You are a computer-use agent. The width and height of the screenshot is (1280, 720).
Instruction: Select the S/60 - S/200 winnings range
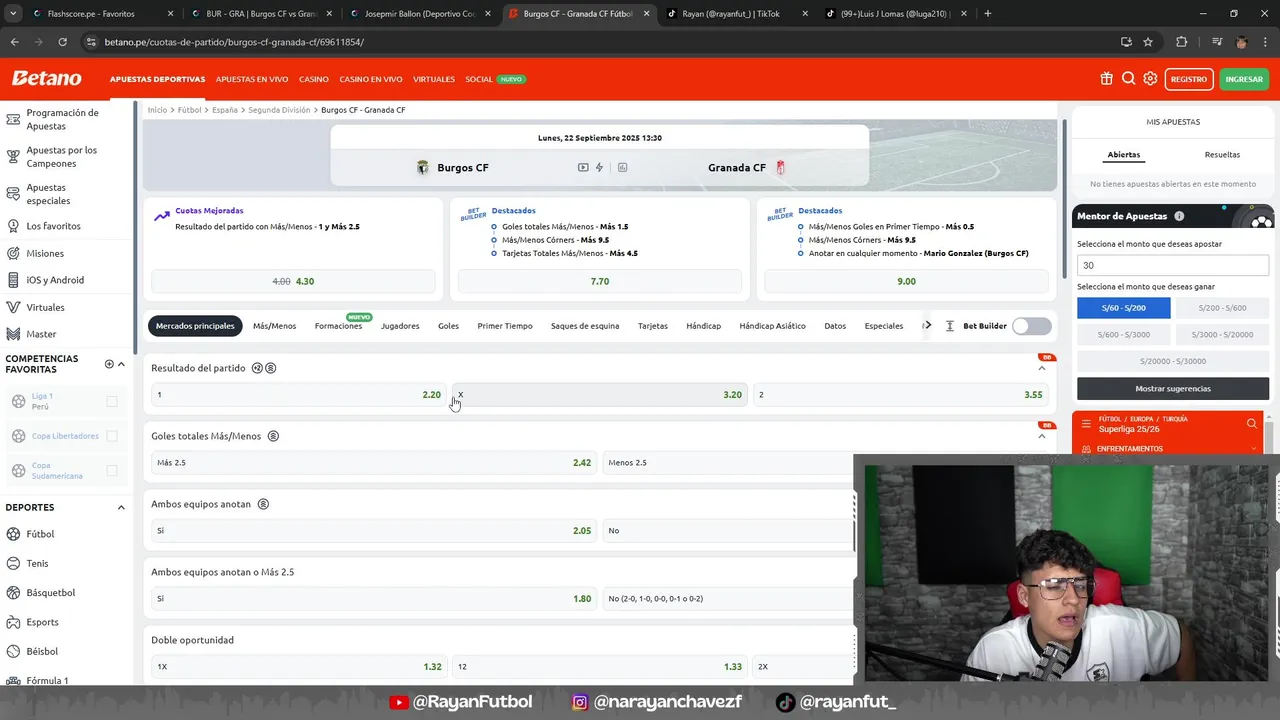pyautogui.click(x=1123, y=308)
